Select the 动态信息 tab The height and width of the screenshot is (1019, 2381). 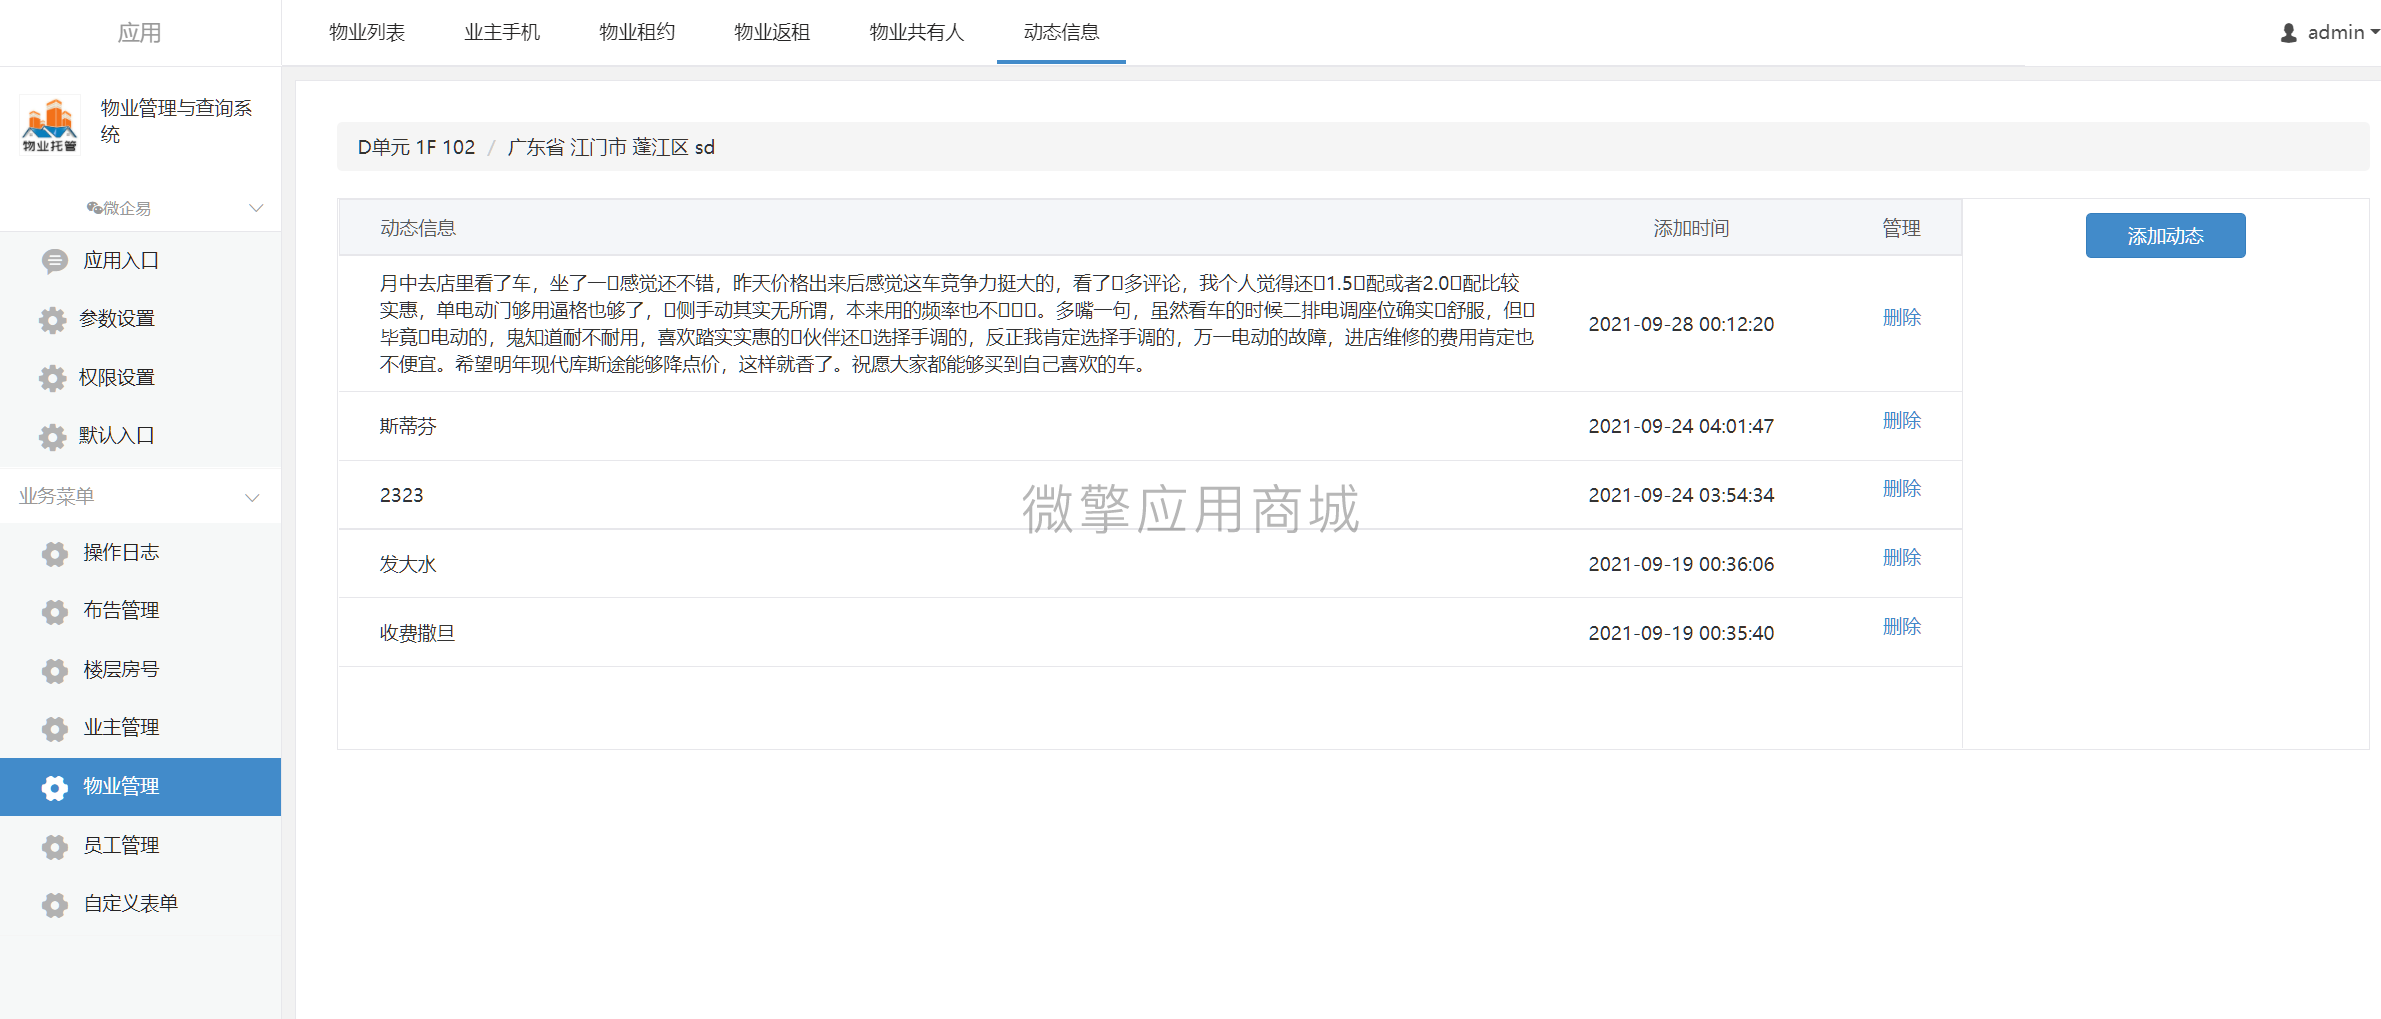pos(1061,32)
